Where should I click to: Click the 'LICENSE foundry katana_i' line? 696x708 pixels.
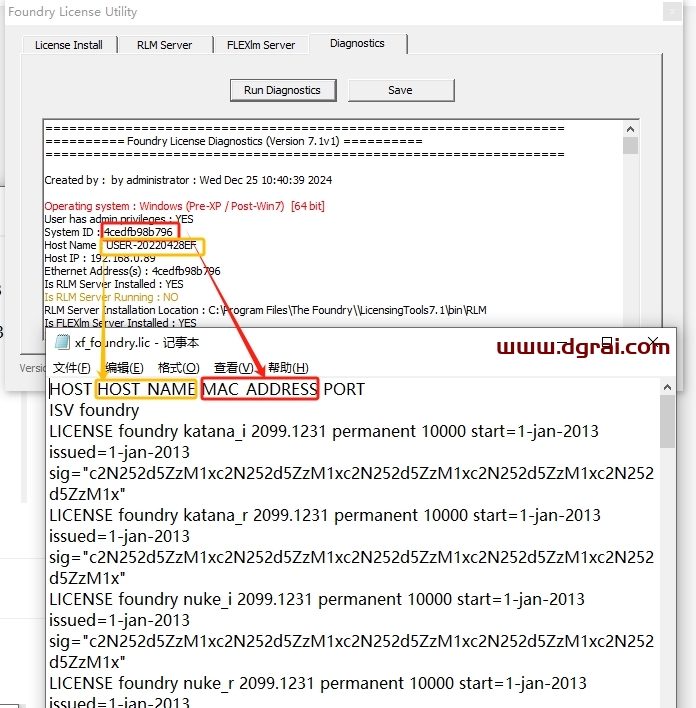pos(324,432)
